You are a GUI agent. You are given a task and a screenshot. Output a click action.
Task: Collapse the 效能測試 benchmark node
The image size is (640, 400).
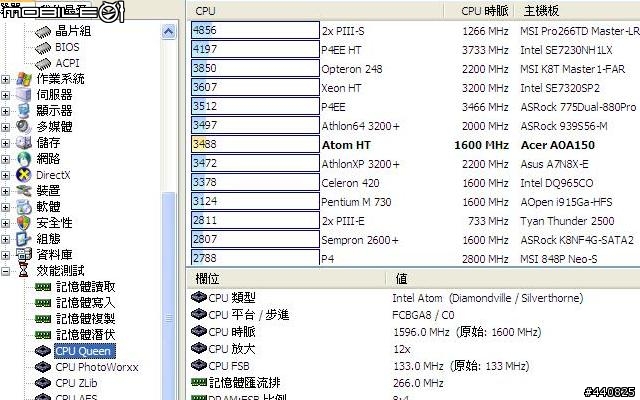click(x=5, y=271)
